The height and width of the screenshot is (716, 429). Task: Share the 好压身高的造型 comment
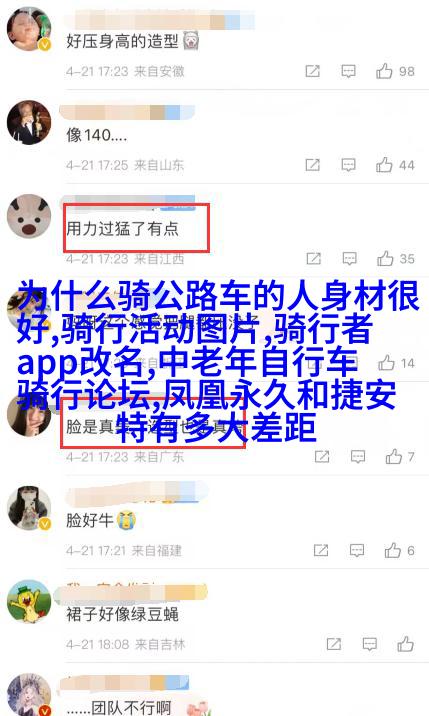pos(312,71)
